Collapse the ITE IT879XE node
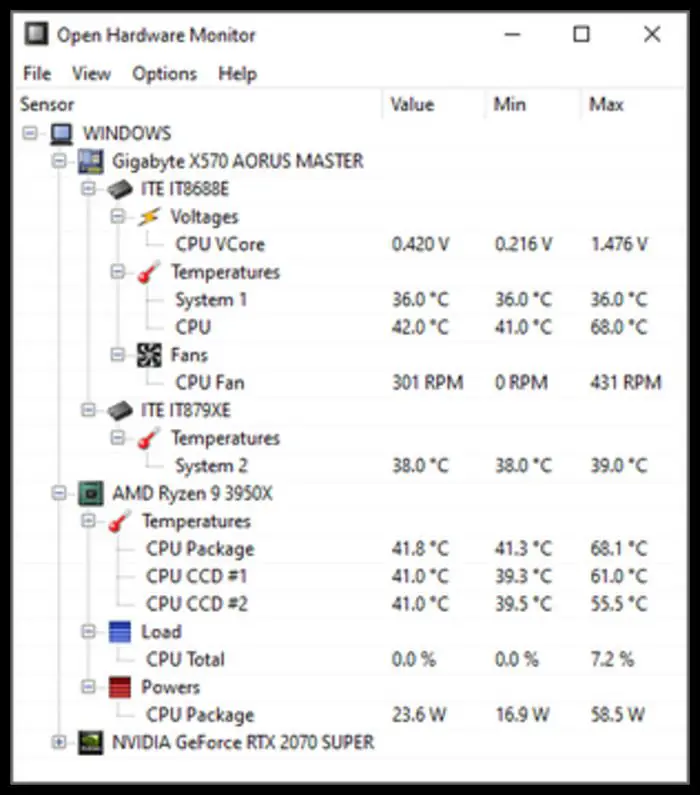The height and width of the screenshot is (795, 700). [88, 410]
